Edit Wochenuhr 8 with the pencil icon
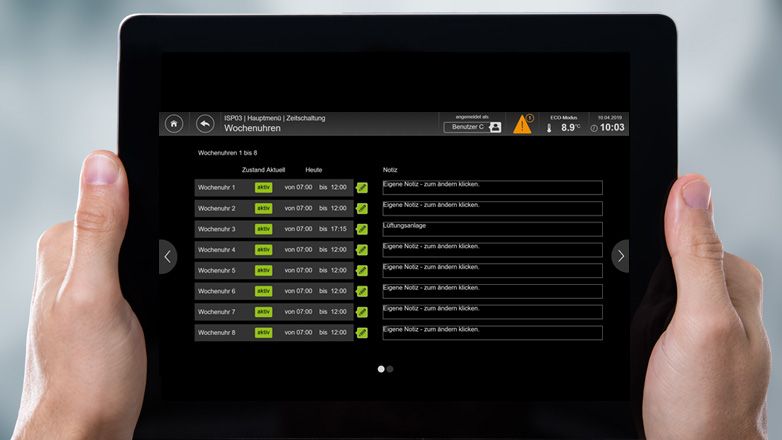 [362, 332]
